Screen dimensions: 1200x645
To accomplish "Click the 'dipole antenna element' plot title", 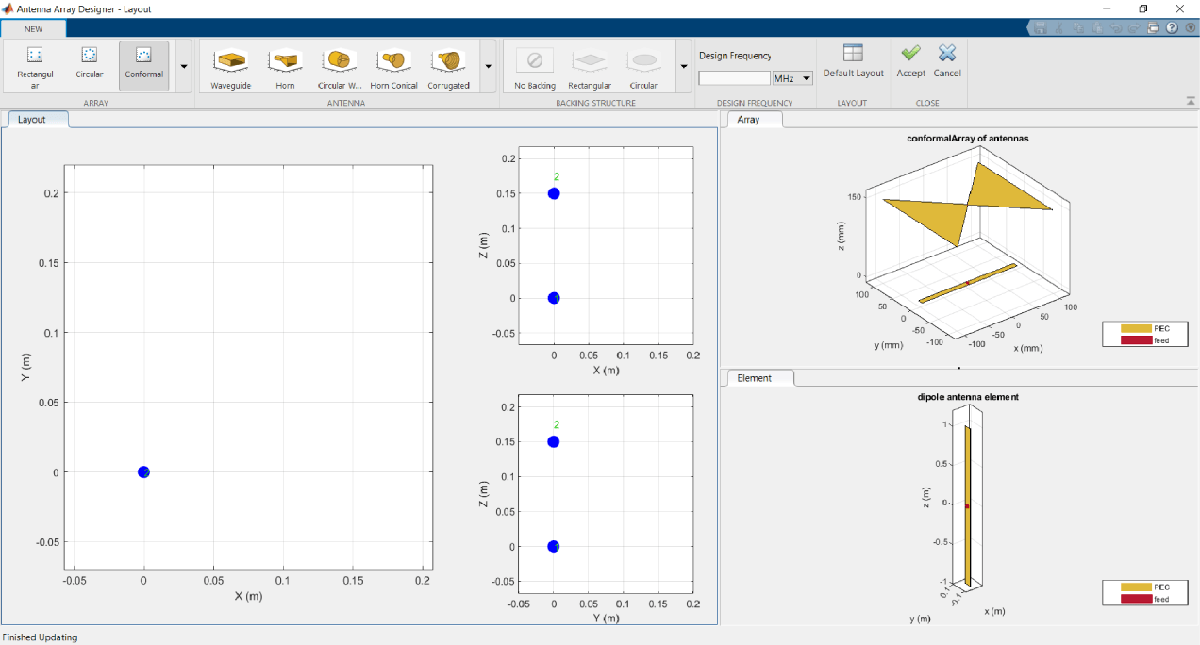I will point(968,397).
